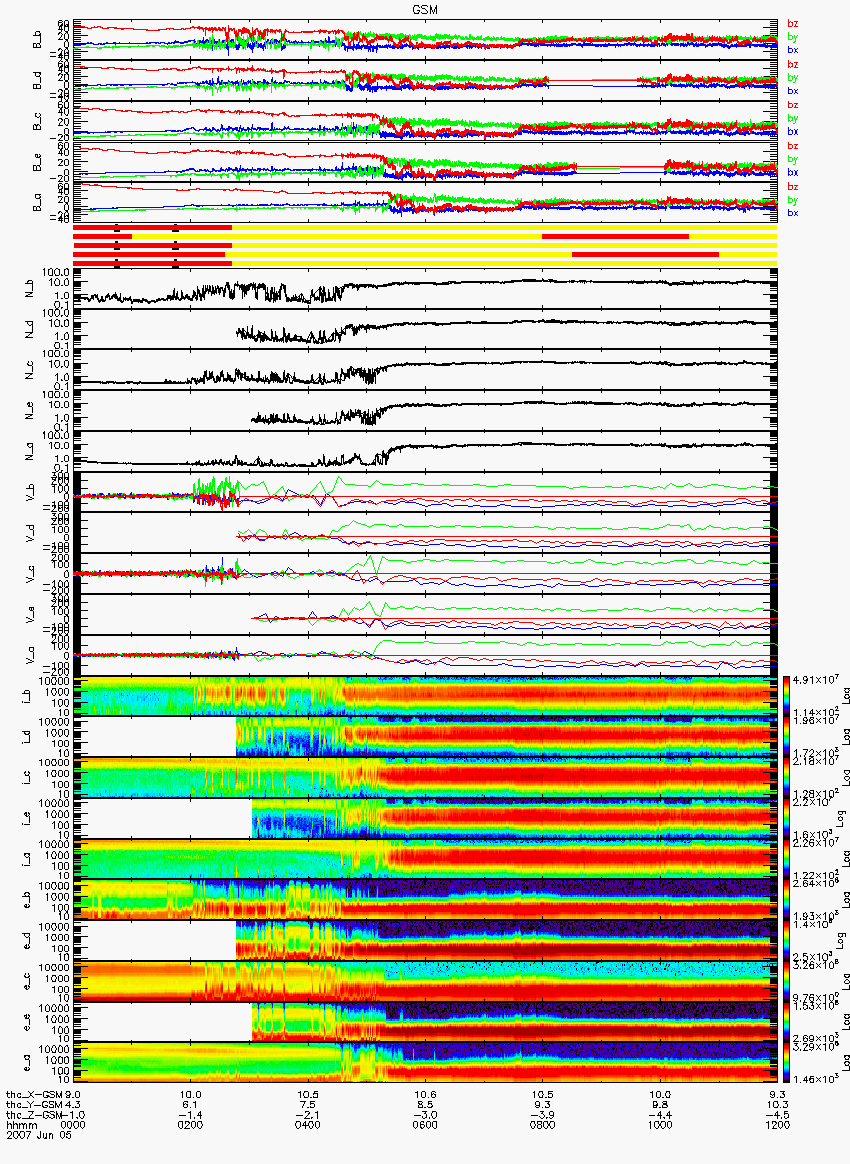Click the i_c ion spectrogram label
Viewport: 850px width, 1164px height.
[x=27, y=778]
